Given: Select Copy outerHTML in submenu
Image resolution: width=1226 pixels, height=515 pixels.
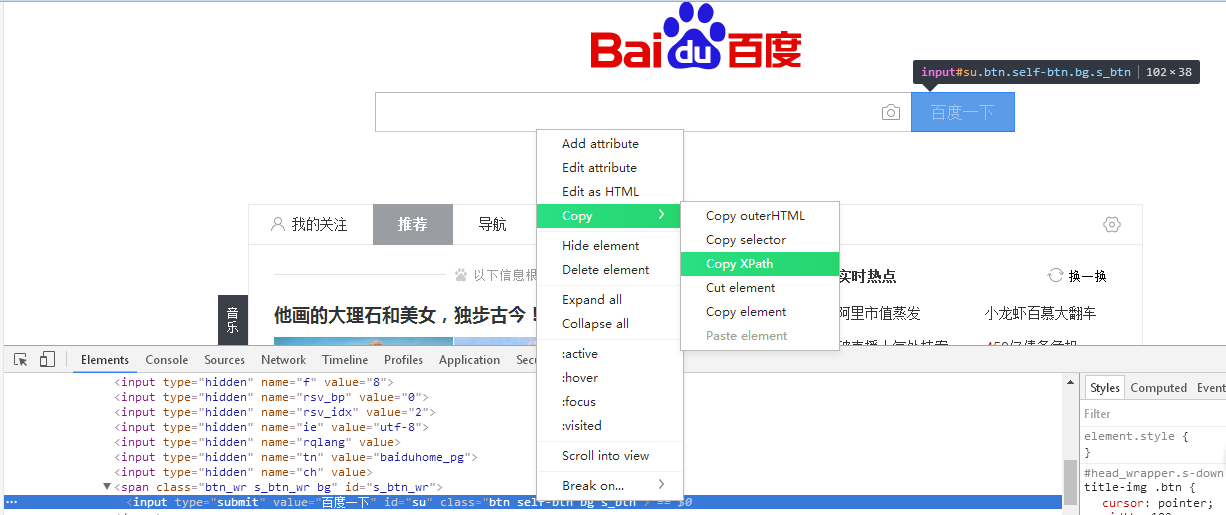Looking at the screenshot, I should 760,216.
